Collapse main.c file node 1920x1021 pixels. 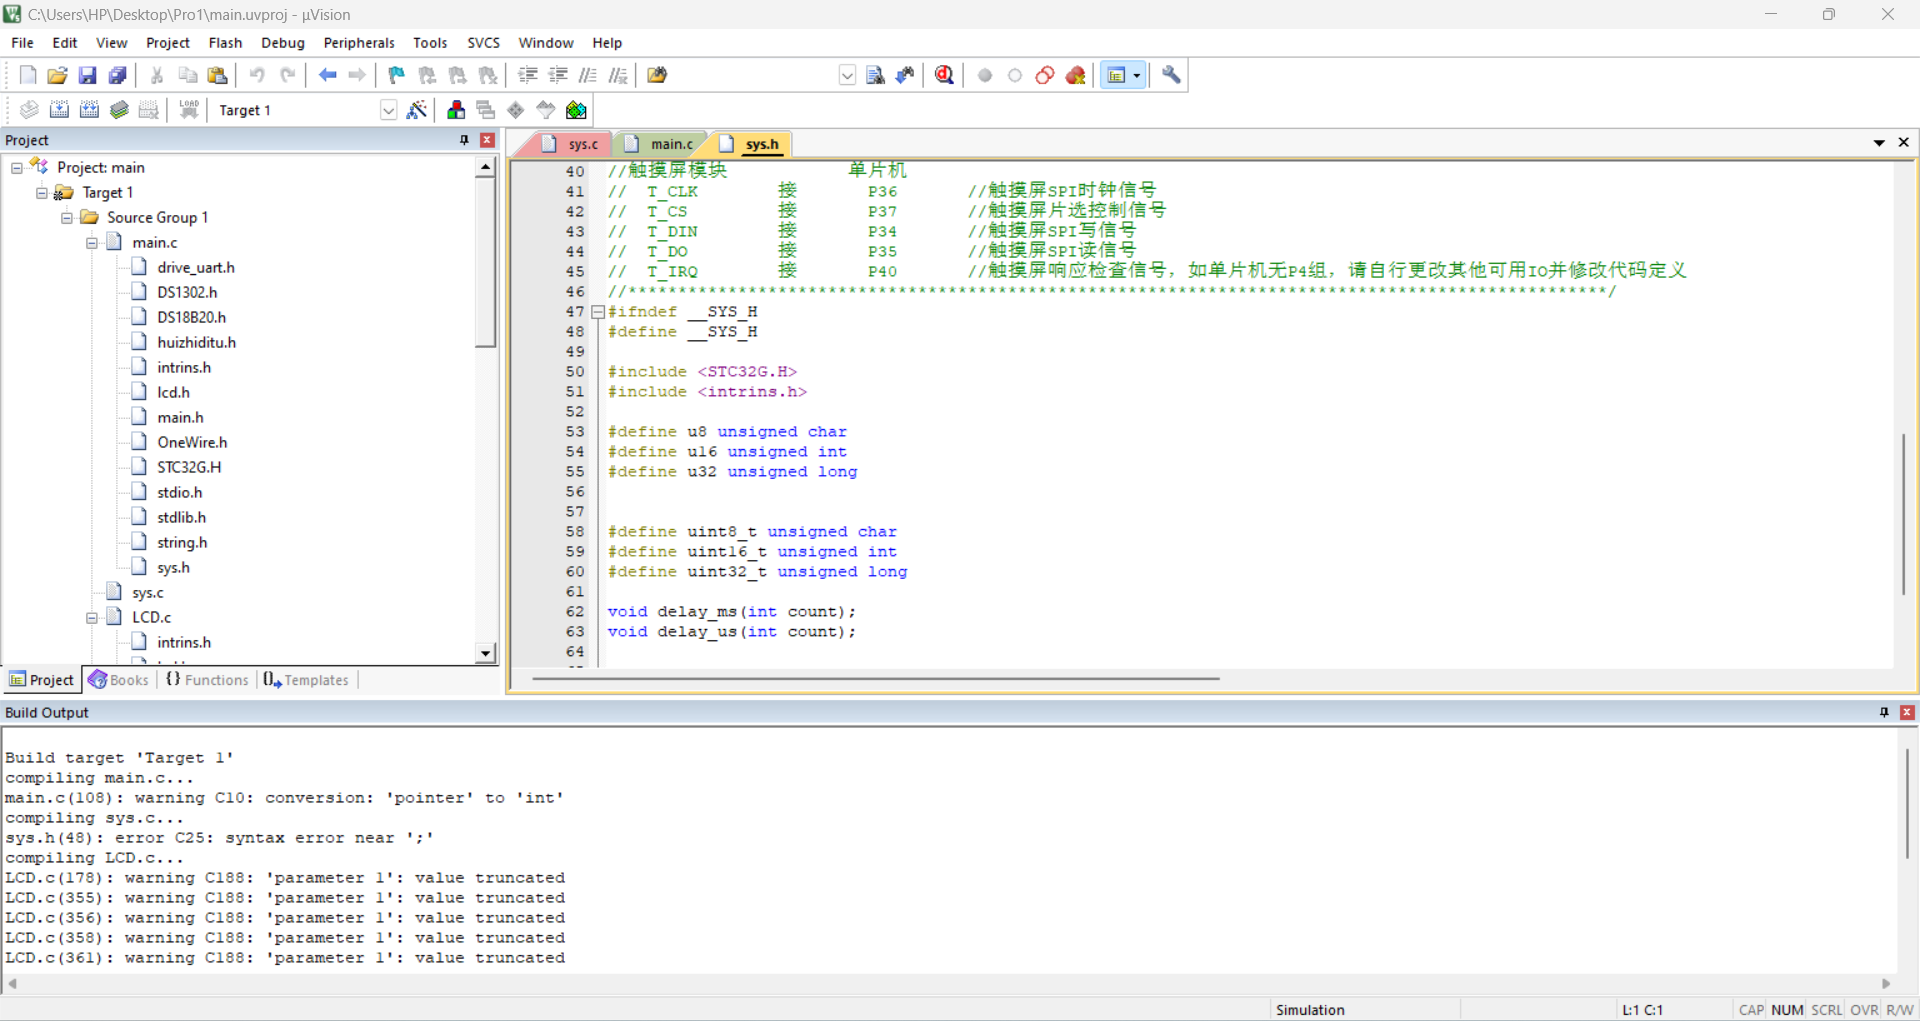click(92, 243)
